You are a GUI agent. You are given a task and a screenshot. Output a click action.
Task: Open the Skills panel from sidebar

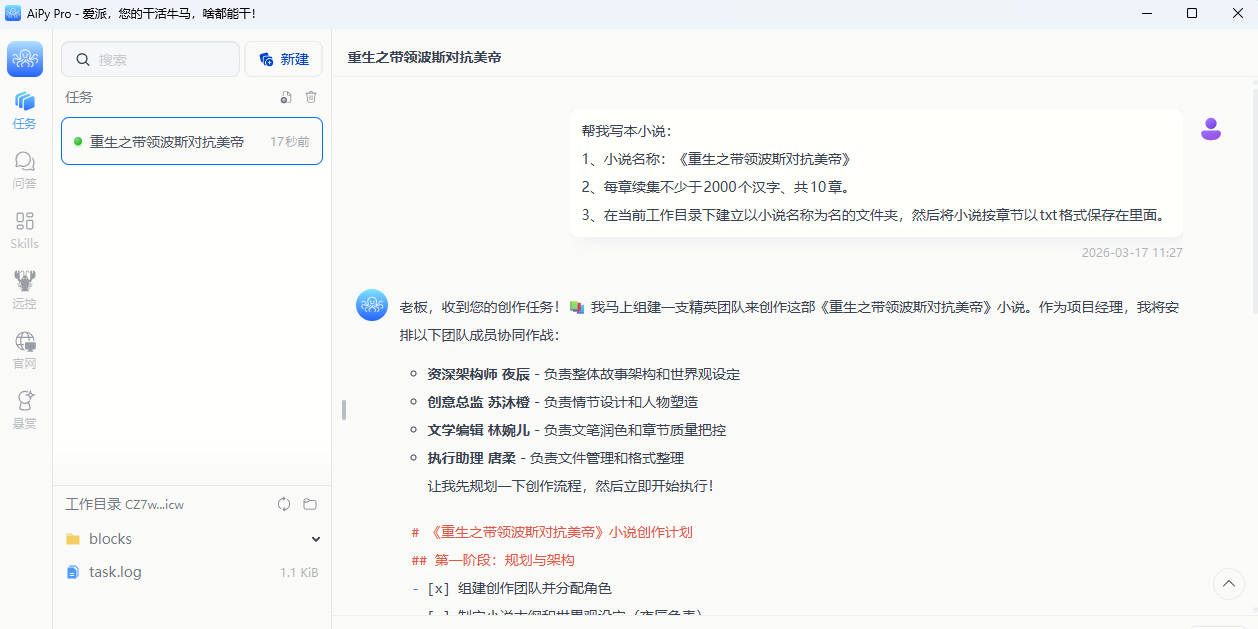[x=24, y=228]
